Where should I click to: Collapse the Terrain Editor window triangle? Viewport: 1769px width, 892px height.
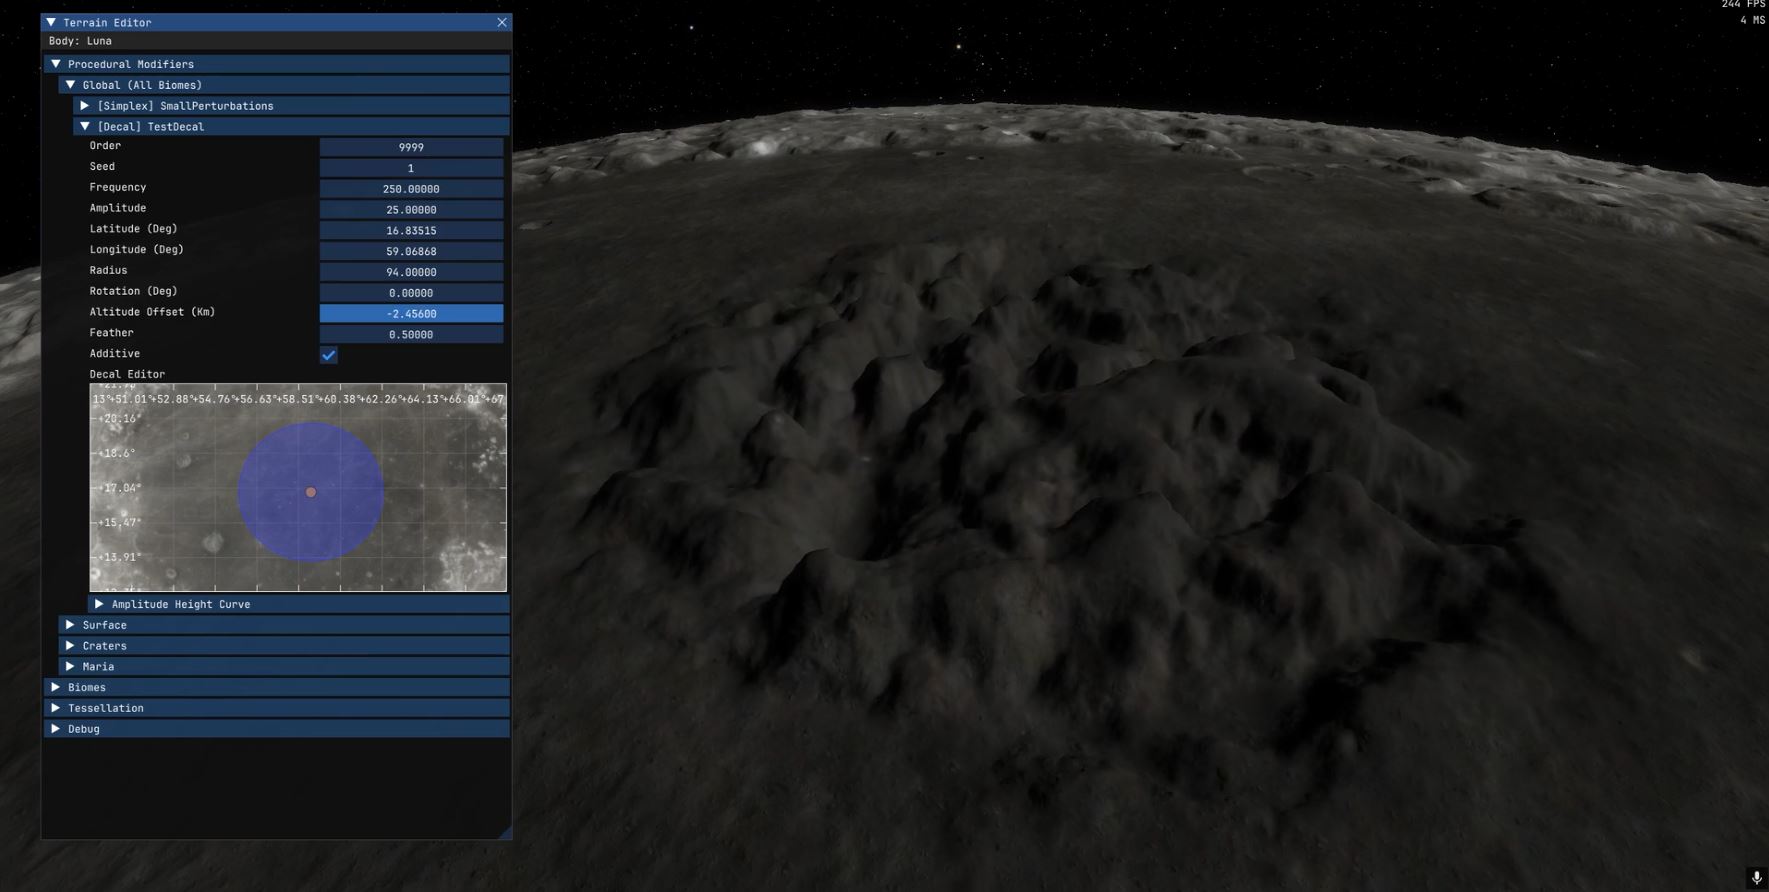click(51, 22)
